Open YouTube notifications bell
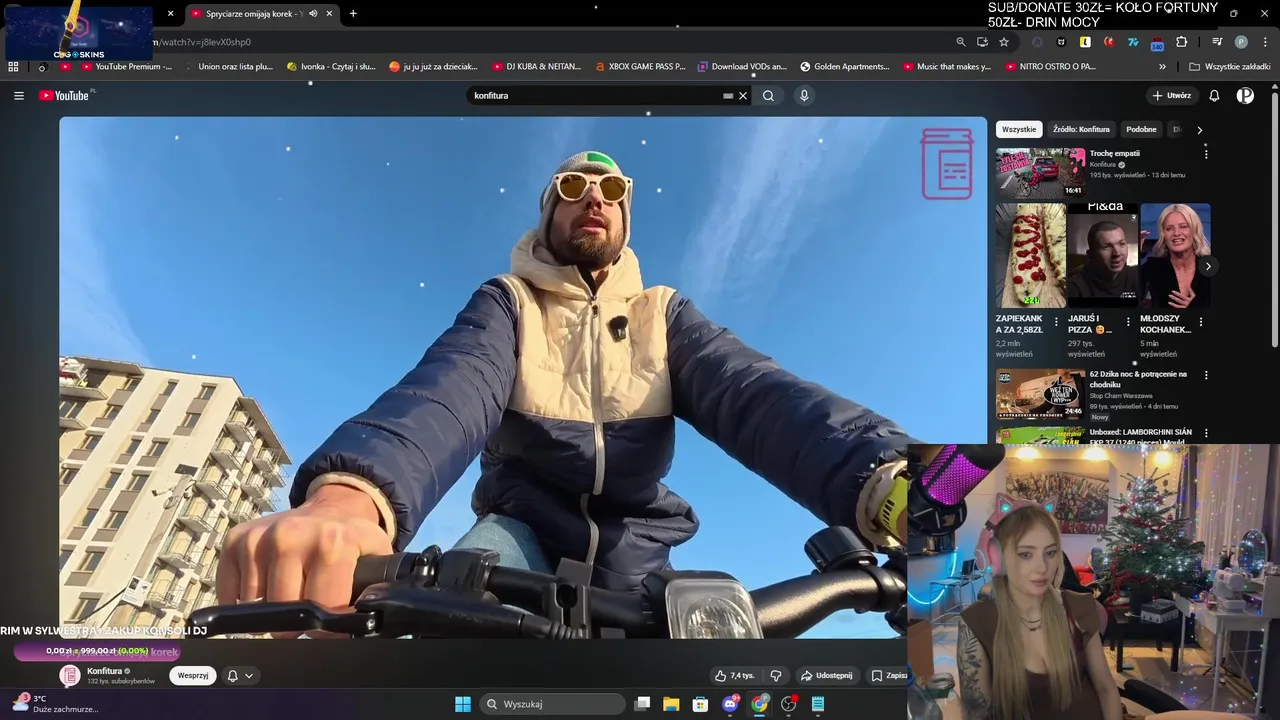The height and width of the screenshot is (720, 1280). (x=1214, y=96)
